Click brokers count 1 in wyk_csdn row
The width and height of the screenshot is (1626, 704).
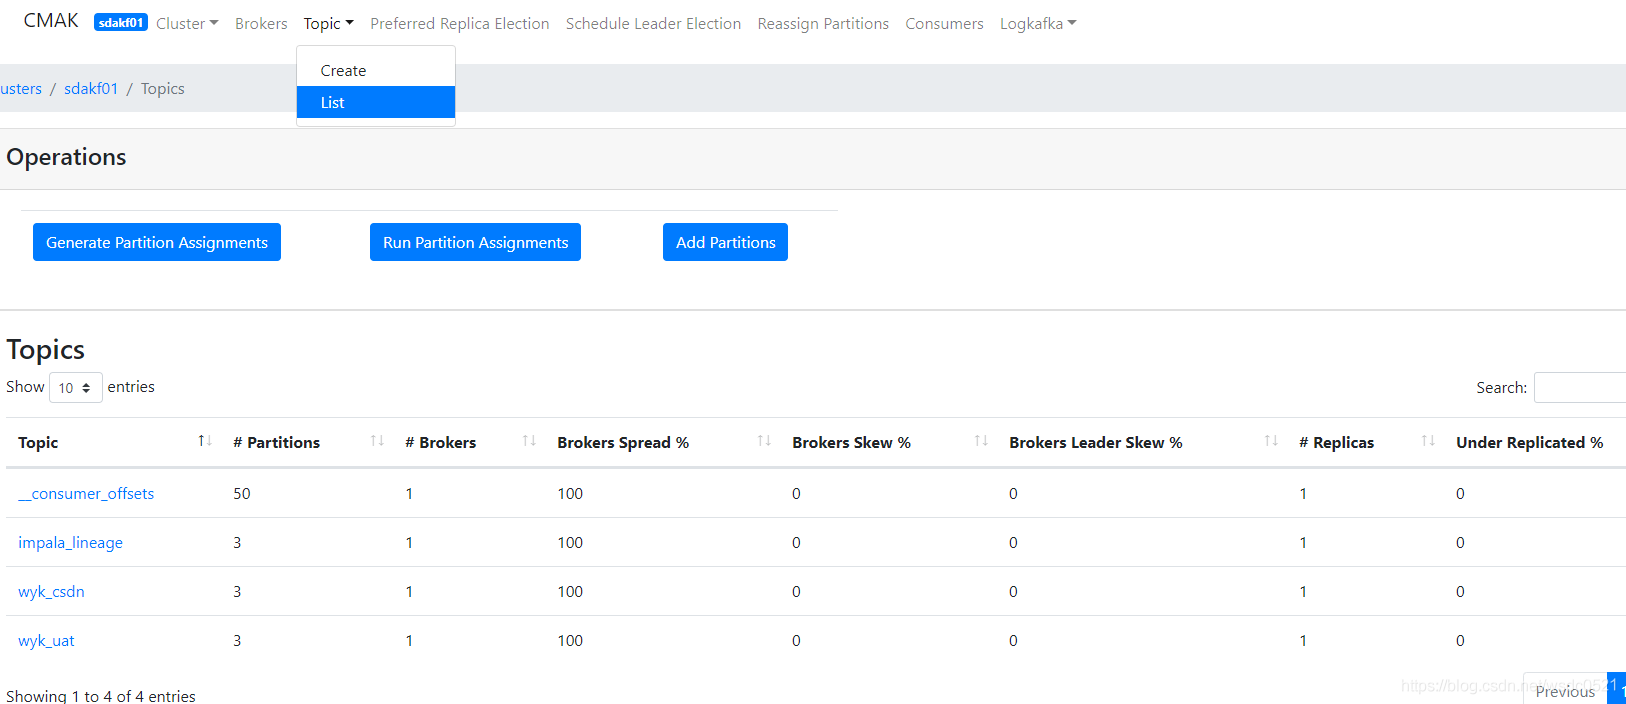[409, 591]
